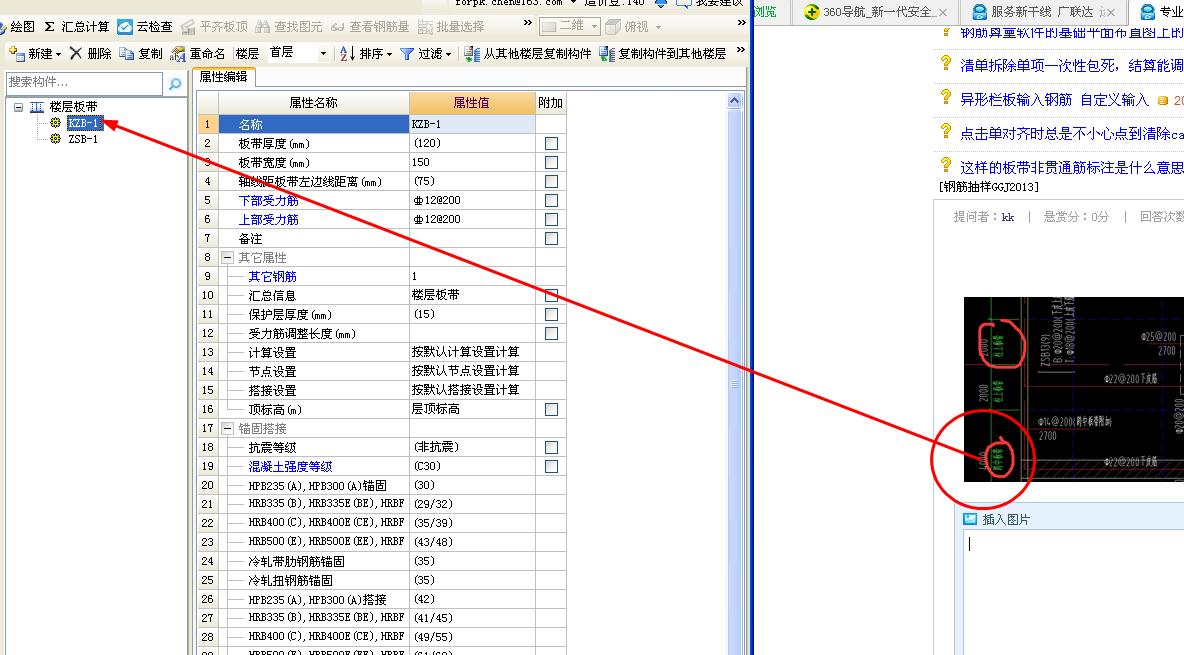Viewport: 1184px width, 655px height.
Task: Open link 清单拆除单项一次性包死
Action: click(x=1071, y=66)
